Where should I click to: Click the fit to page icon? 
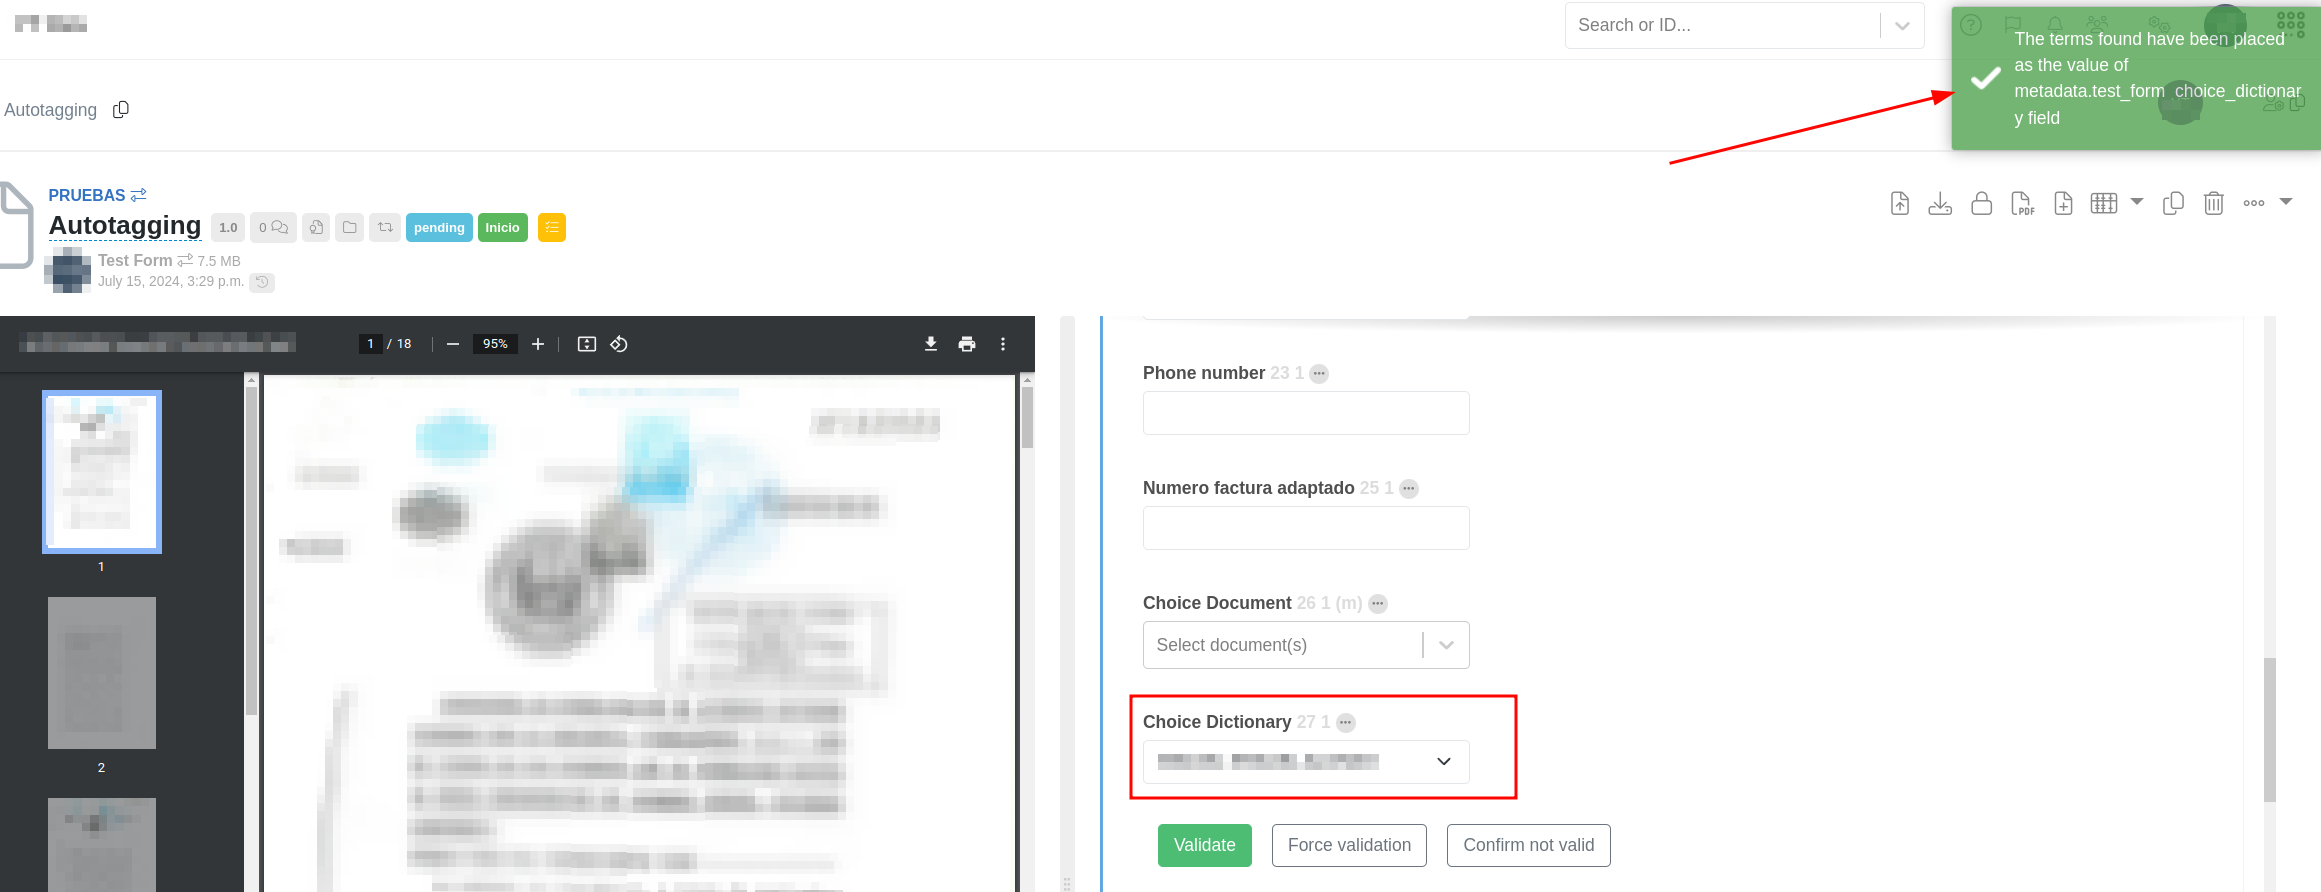587,344
